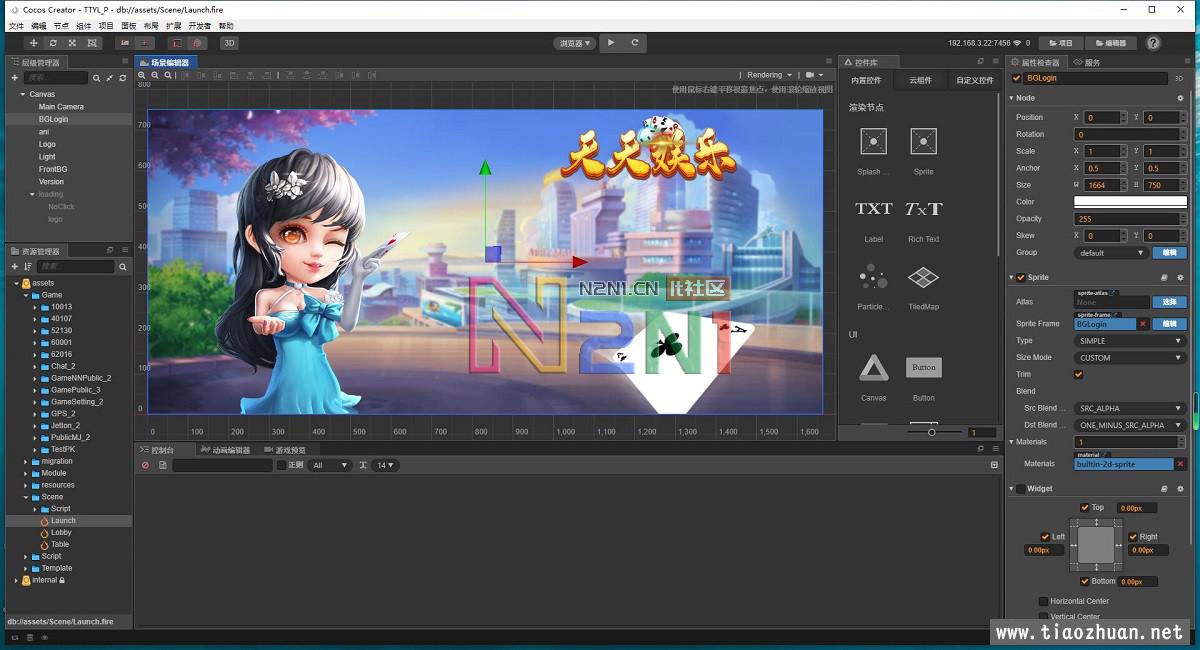Add a TiledMap node from the library
This screenshot has width=1200, height=650.
923,276
